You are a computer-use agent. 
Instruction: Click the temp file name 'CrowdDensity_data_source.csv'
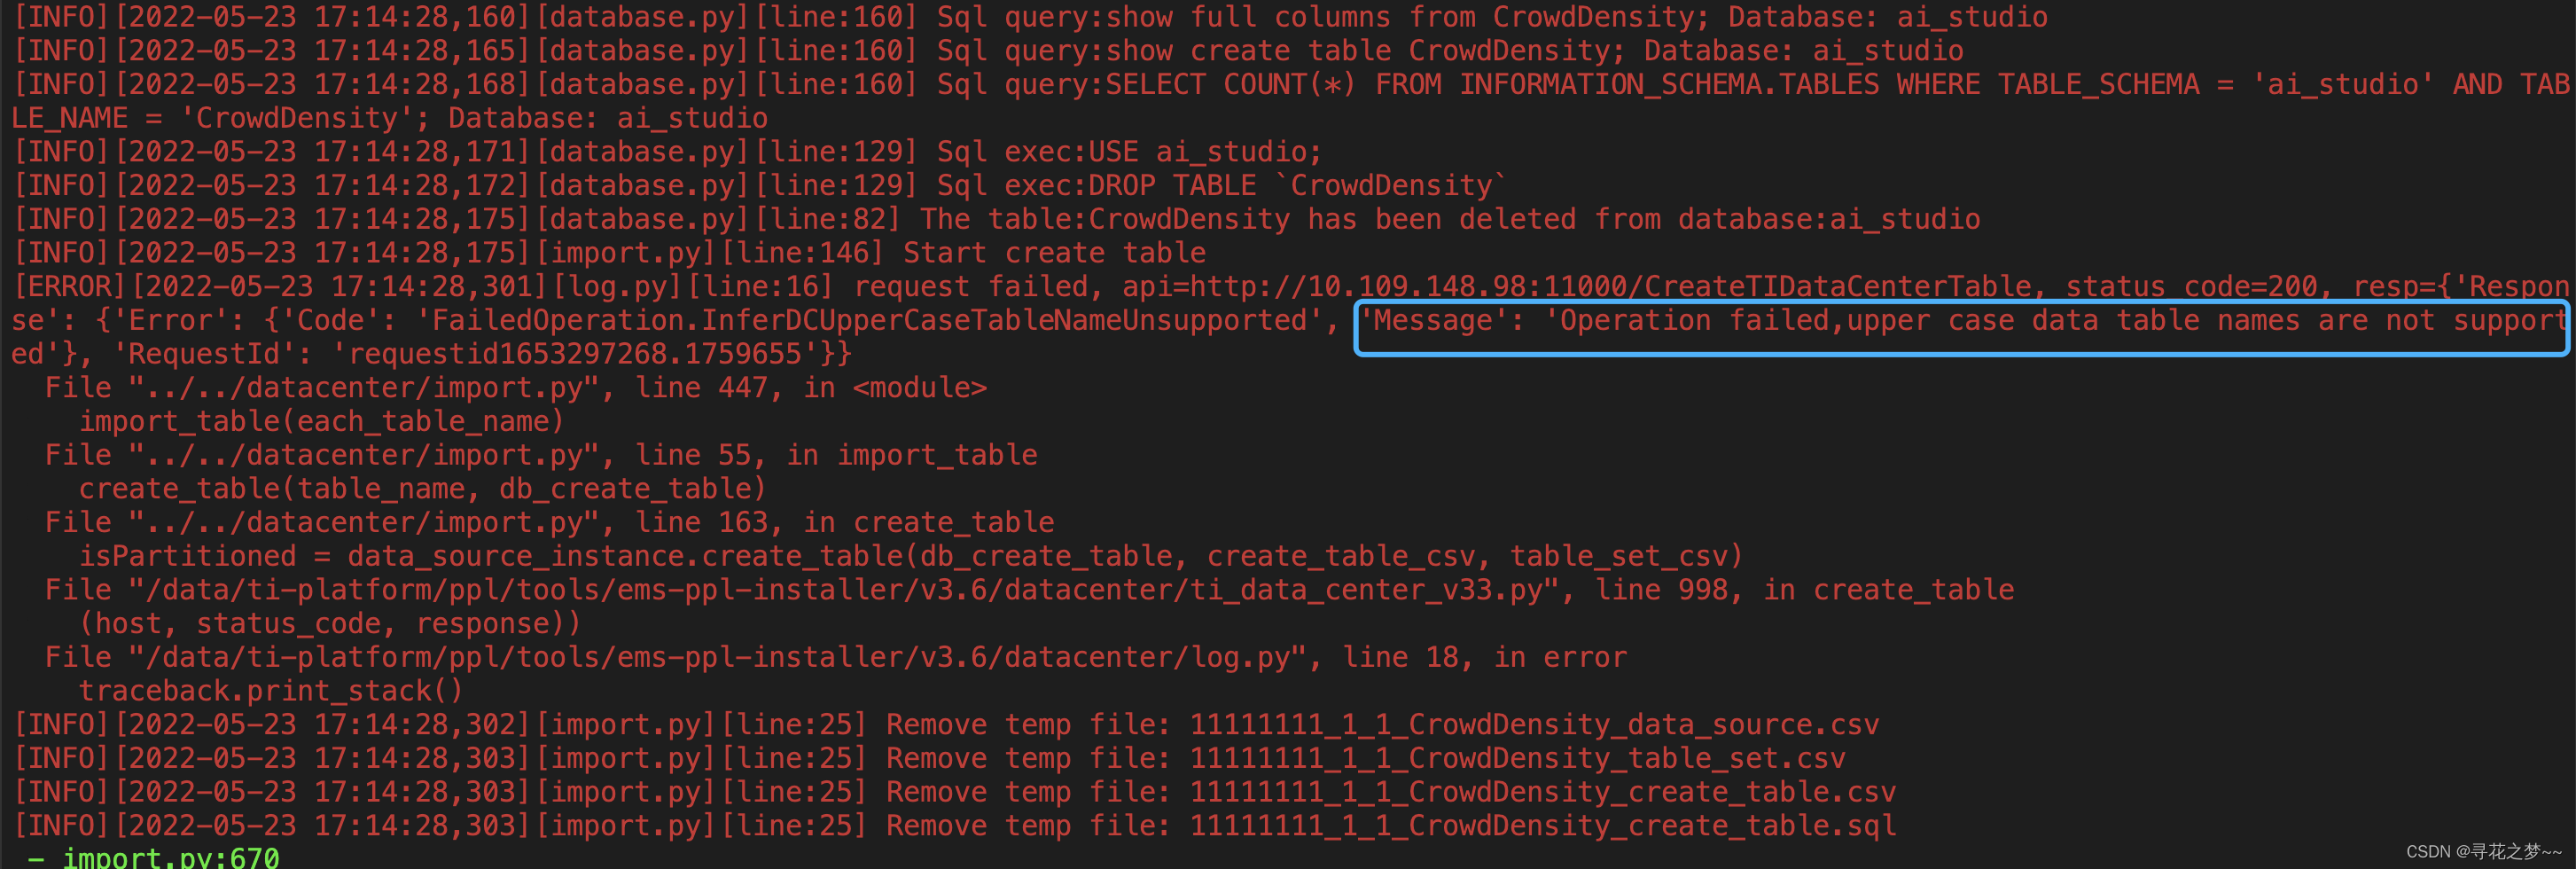tap(1644, 725)
